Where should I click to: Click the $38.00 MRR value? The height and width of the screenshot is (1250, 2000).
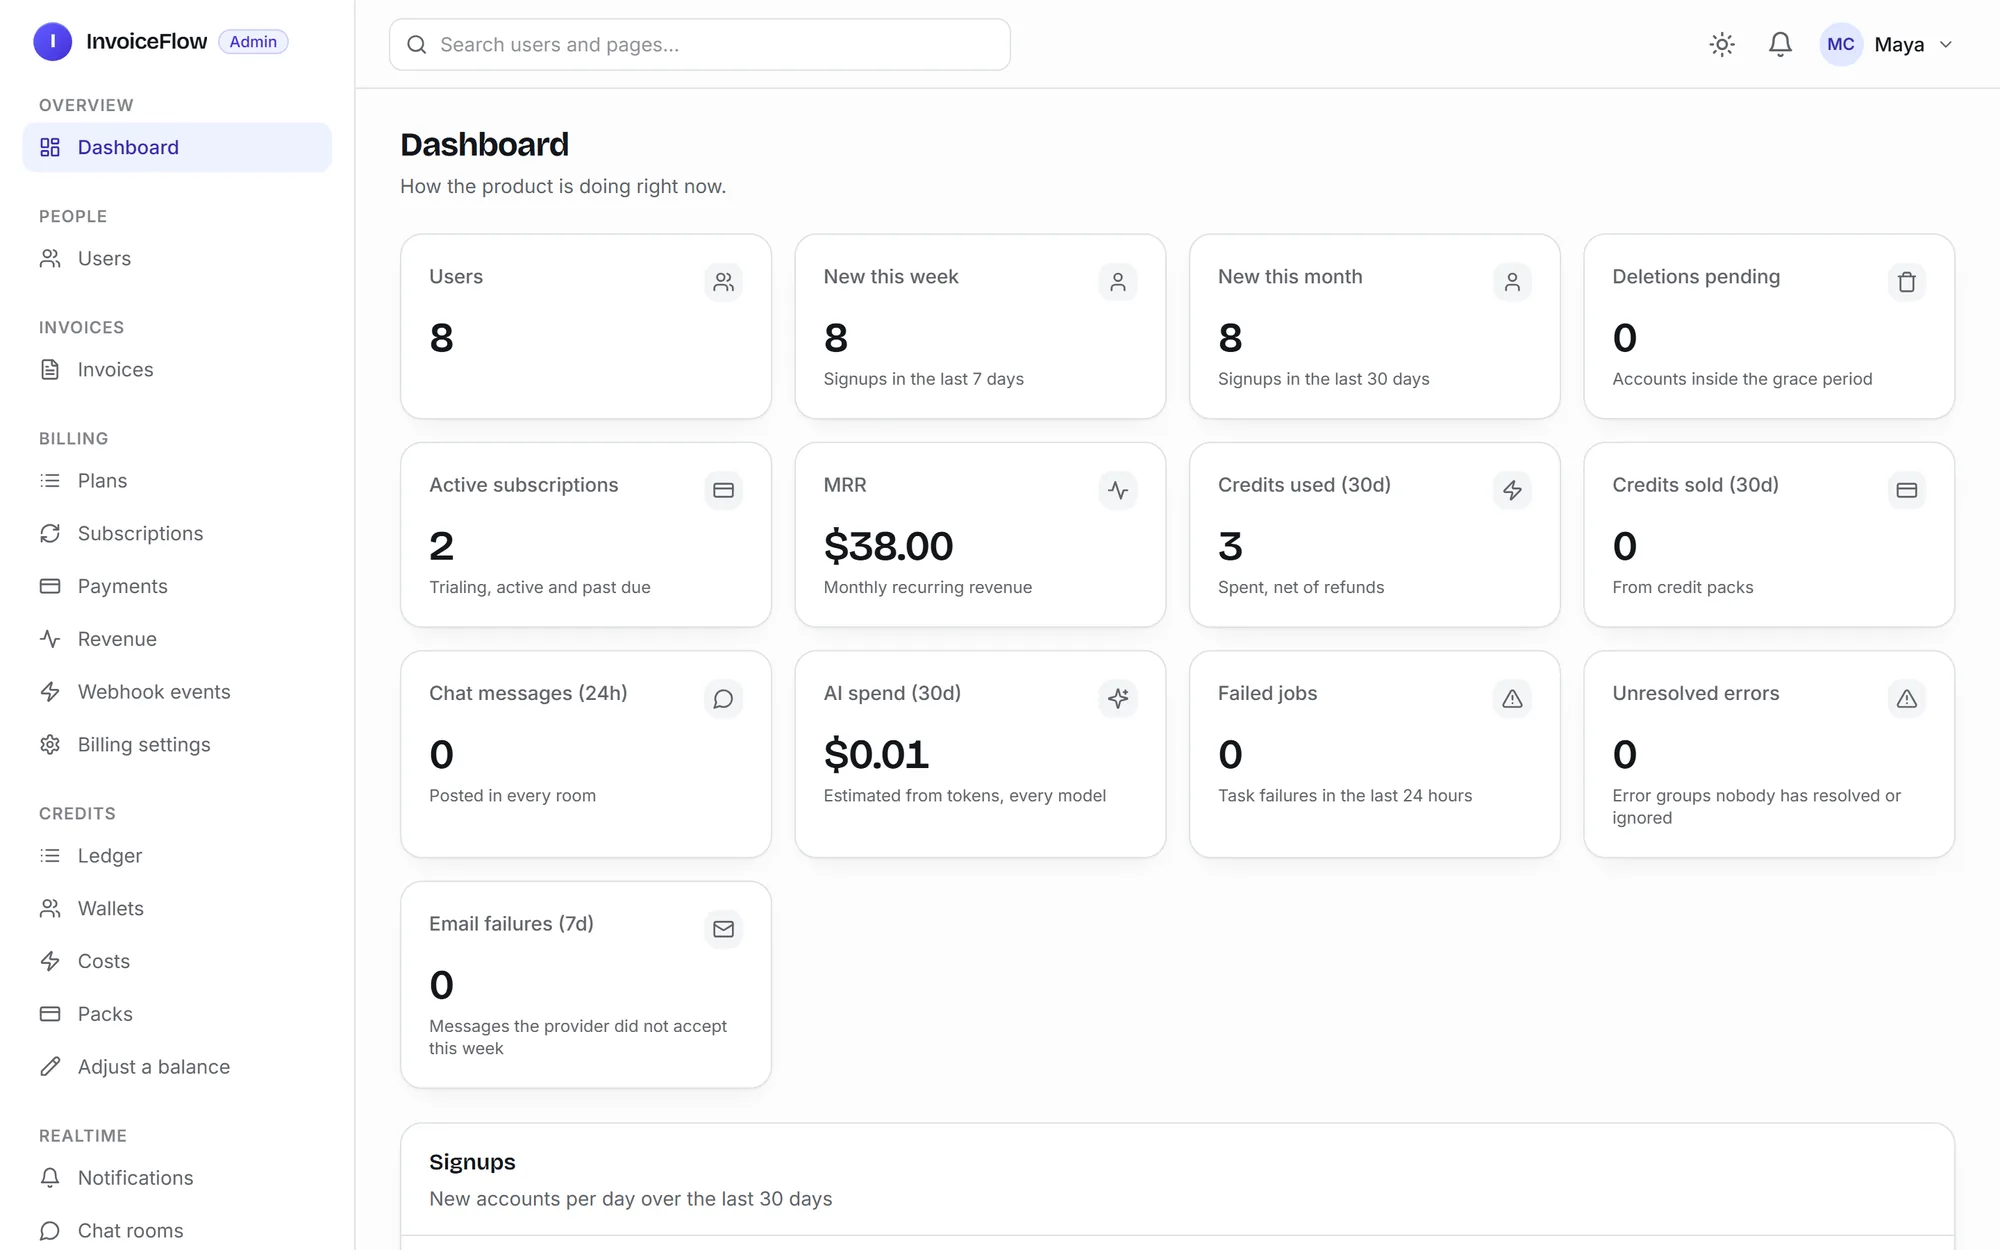(888, 546)
